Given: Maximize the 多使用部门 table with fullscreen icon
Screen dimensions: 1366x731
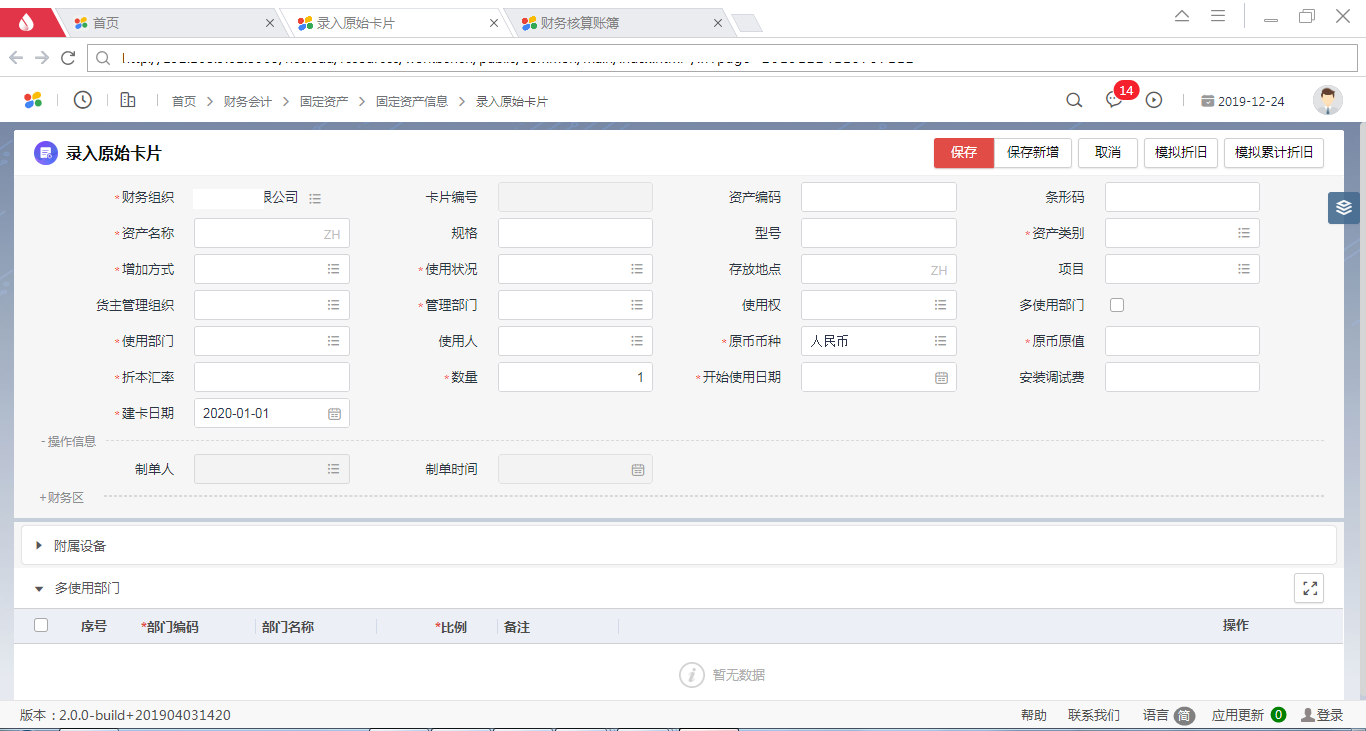Looking at the screenshot, I should (1308, 588).
